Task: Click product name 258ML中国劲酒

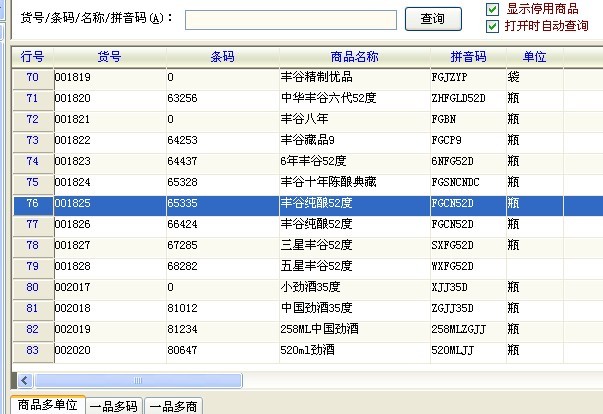Action: coord(319,329)
